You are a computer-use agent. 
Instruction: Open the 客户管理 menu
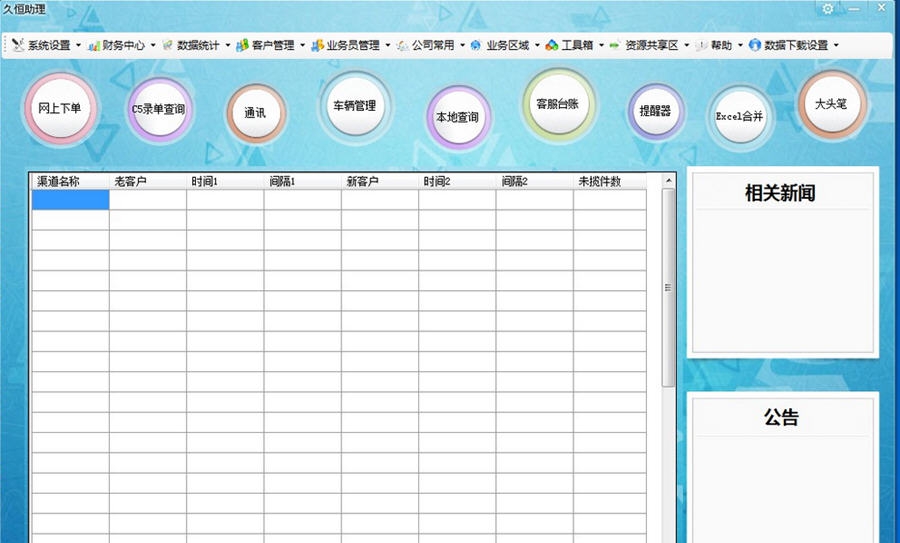coord(273,45)
